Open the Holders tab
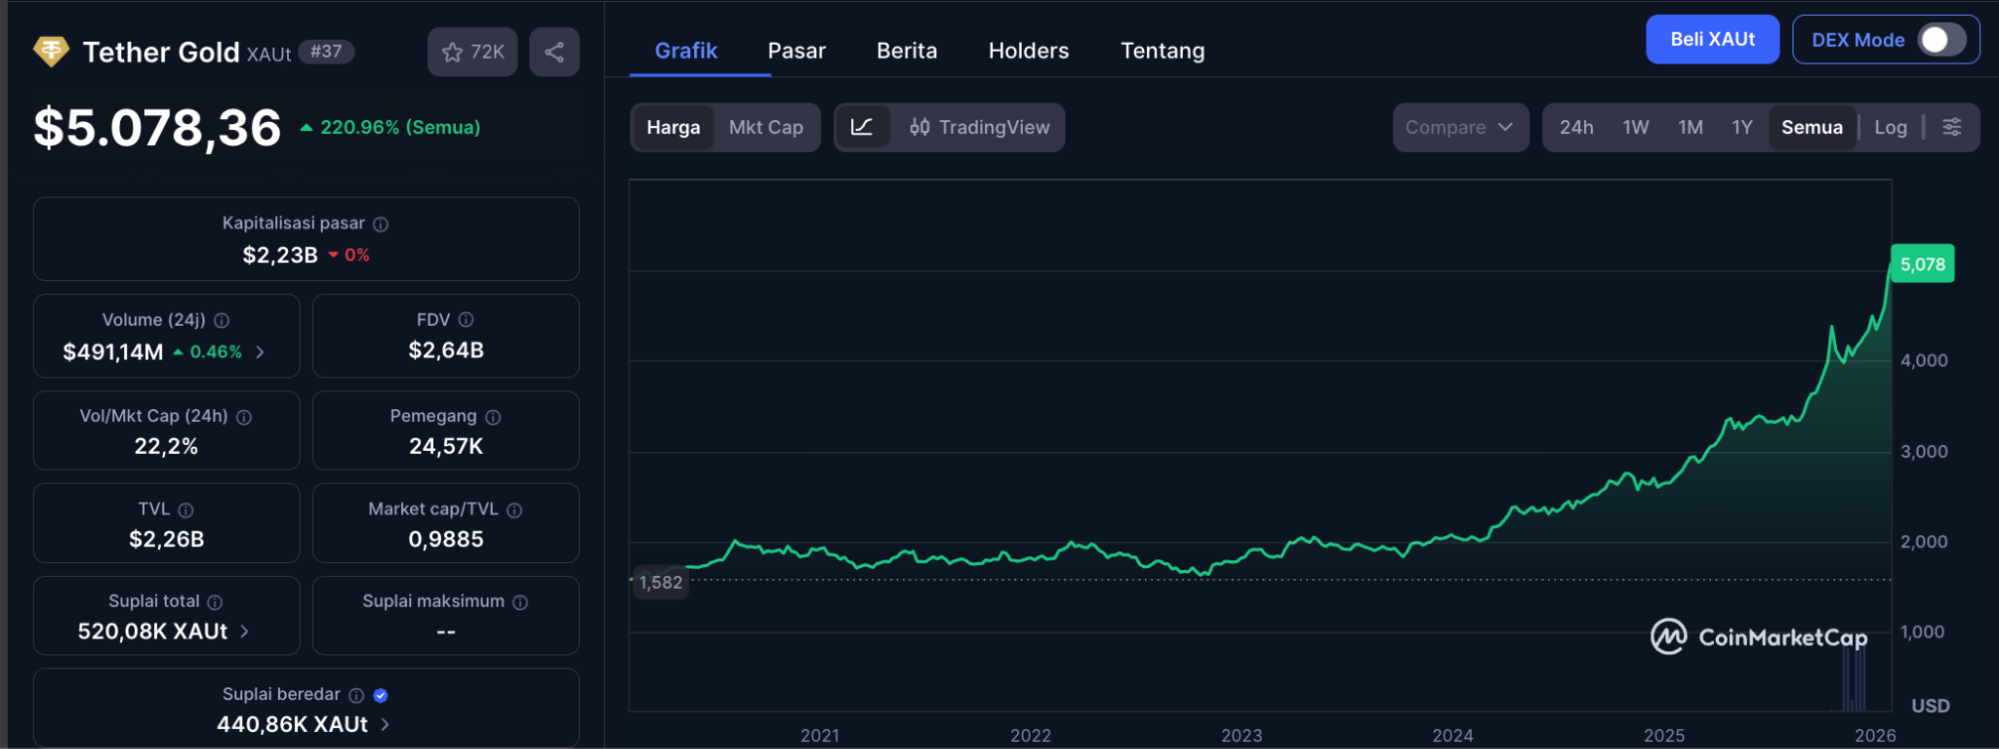Screen dimensions: 1999x749 click(x=1029, y=51)
